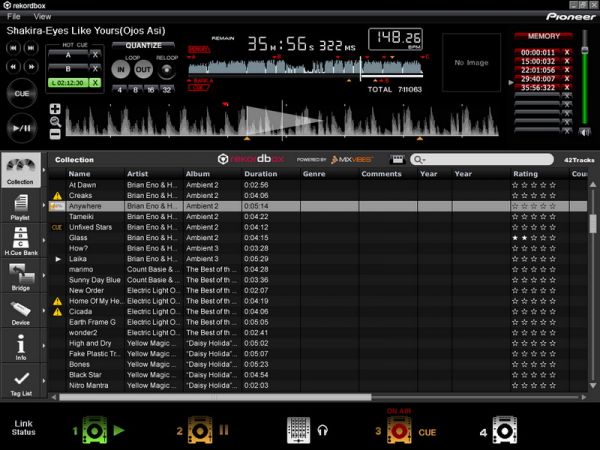Zoom out waveform with minus icon
600x450 pixels.
click(55, 134)
